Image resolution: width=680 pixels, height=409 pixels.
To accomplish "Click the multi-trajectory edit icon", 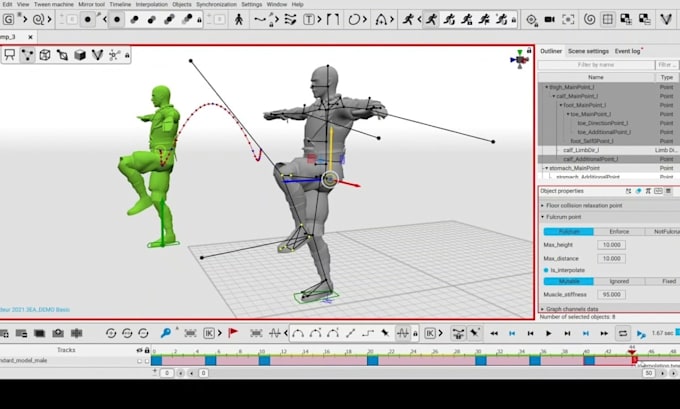I will [x=290, y=20].
